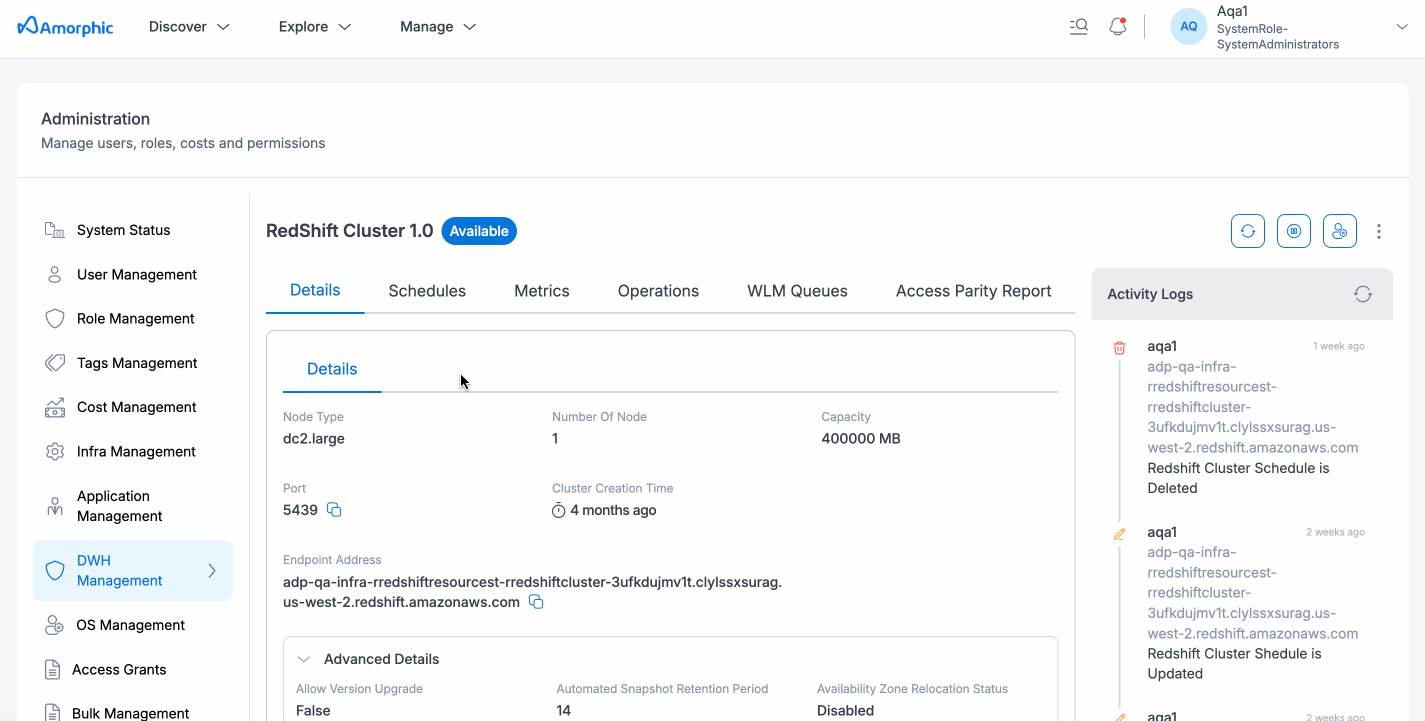Screen dimensions: 1425x721
Task: Click the dc2.large node type value
Action: point(314,438)
